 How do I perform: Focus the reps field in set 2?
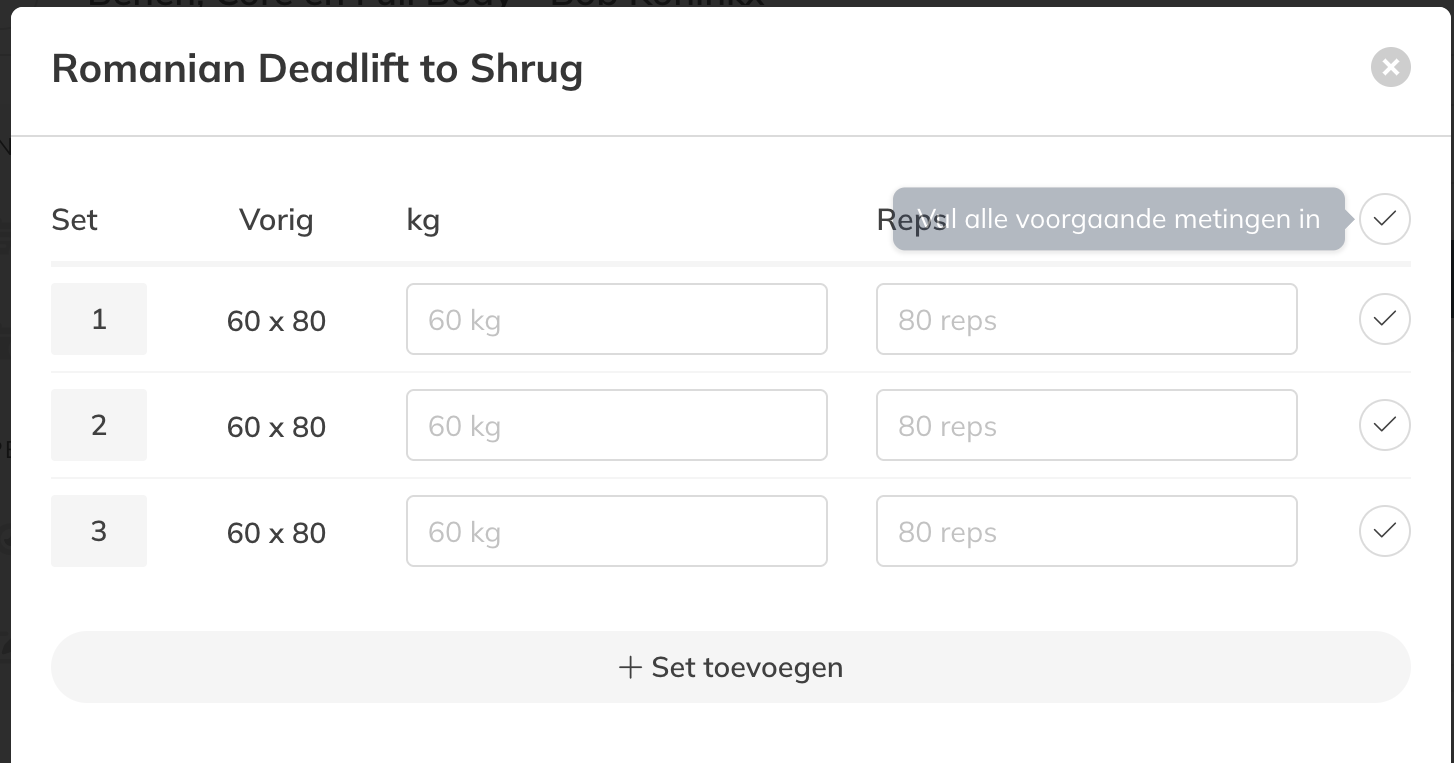click(1086, 425)
